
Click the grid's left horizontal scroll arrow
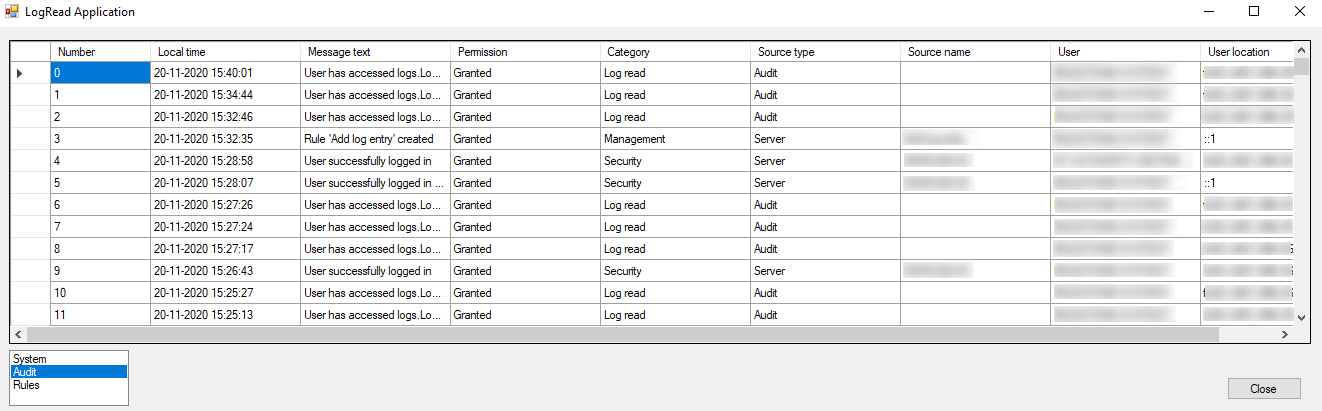pyautogui.click(x=19, y=335)
